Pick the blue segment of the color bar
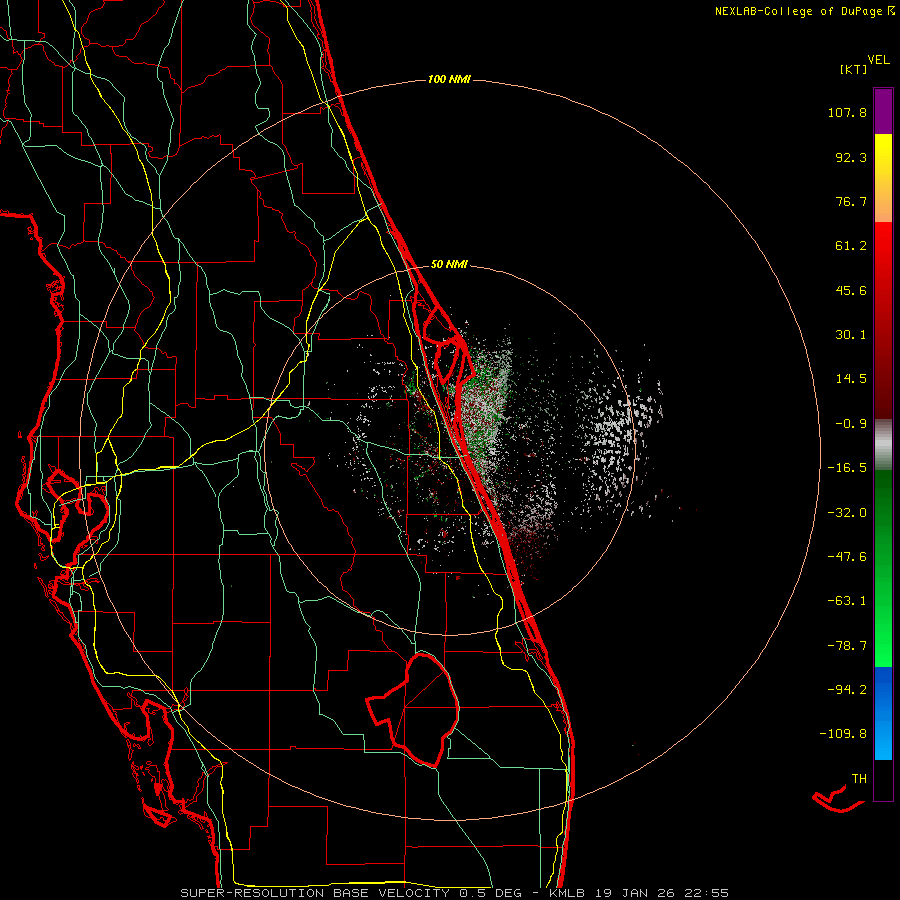Screen dimensions: 900x900 883,713
